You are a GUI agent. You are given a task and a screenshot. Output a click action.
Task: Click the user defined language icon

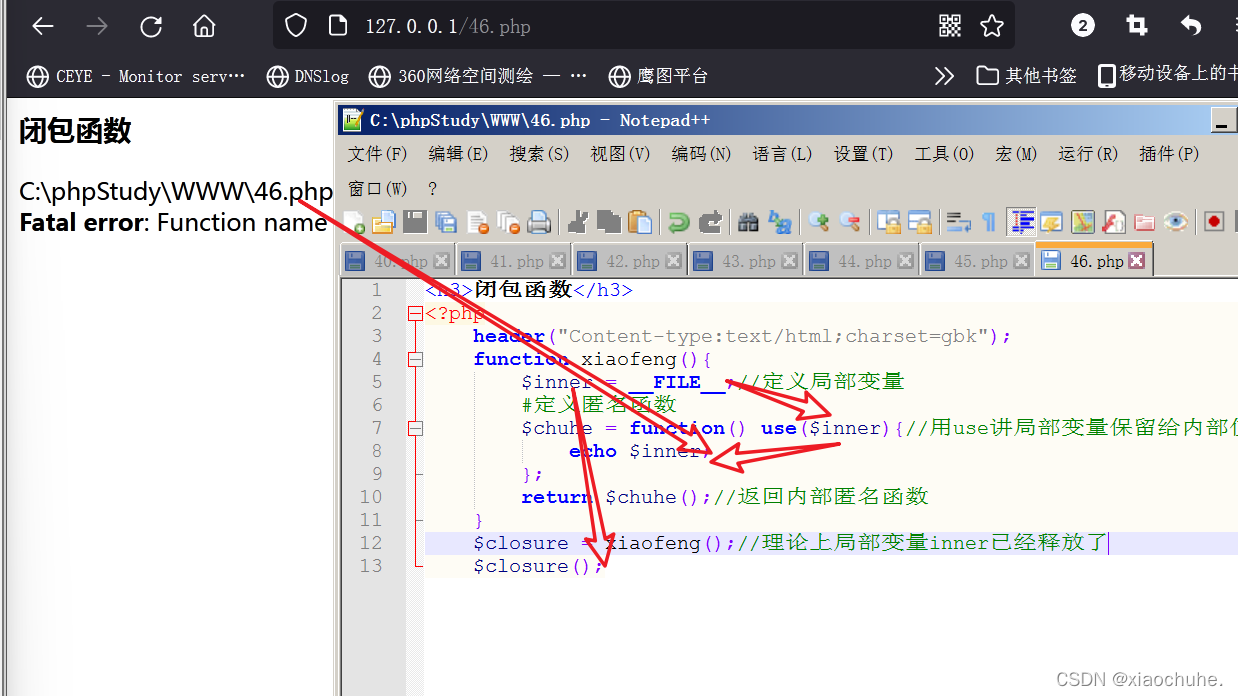1051,222
